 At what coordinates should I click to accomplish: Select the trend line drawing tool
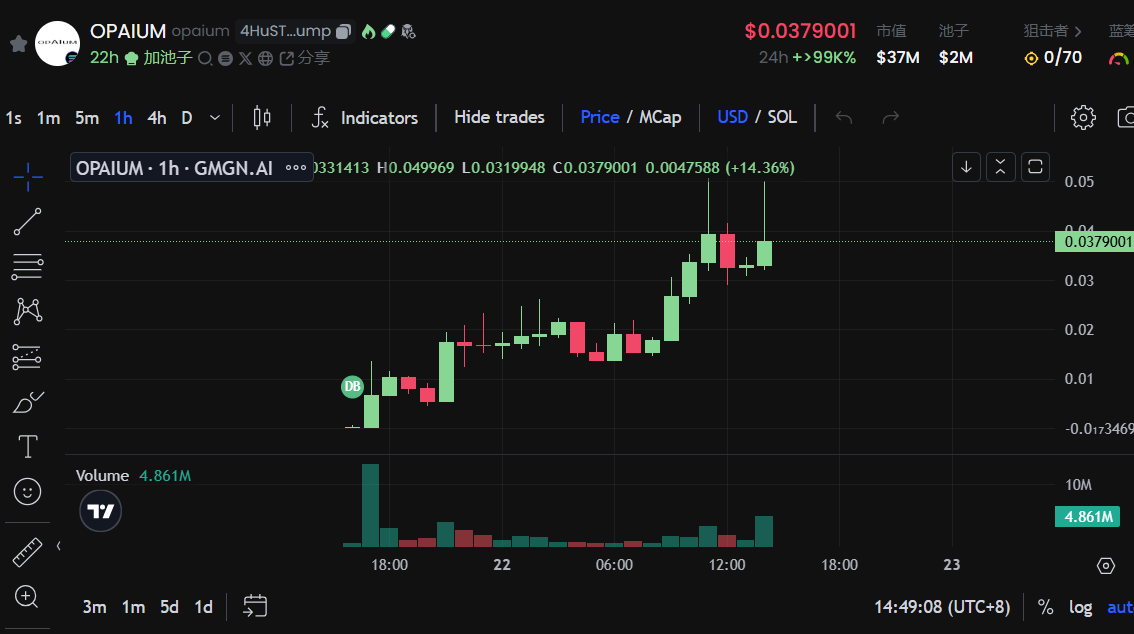tap(28, 222)
